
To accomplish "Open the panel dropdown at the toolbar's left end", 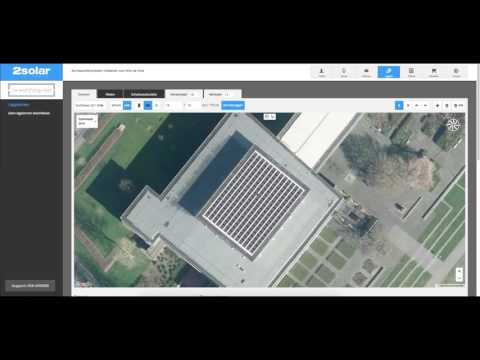I will point(90,106).
